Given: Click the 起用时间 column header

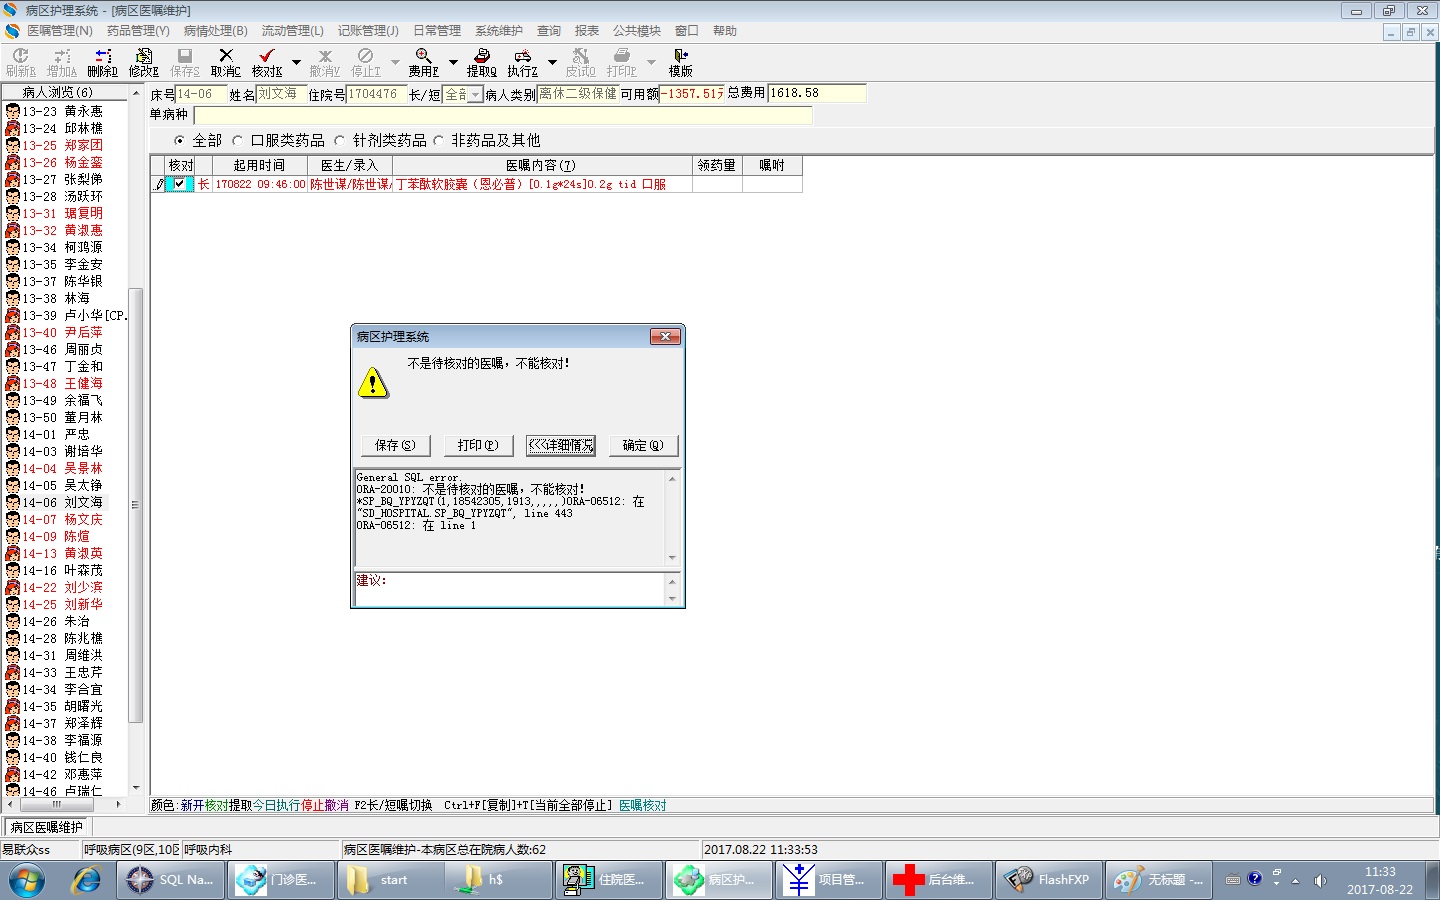Looking at the screenshot, I should [x=259, y=165].
